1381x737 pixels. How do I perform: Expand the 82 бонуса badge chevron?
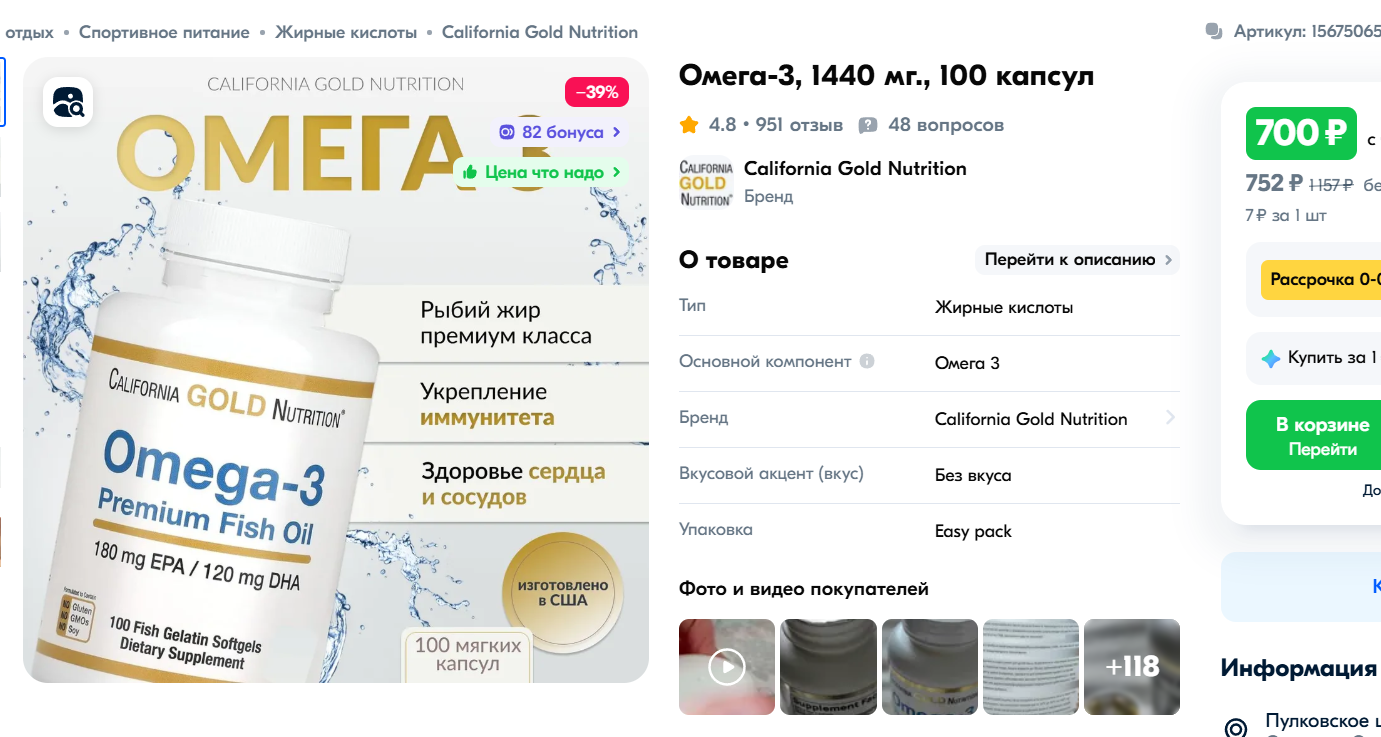pos(616,132)
